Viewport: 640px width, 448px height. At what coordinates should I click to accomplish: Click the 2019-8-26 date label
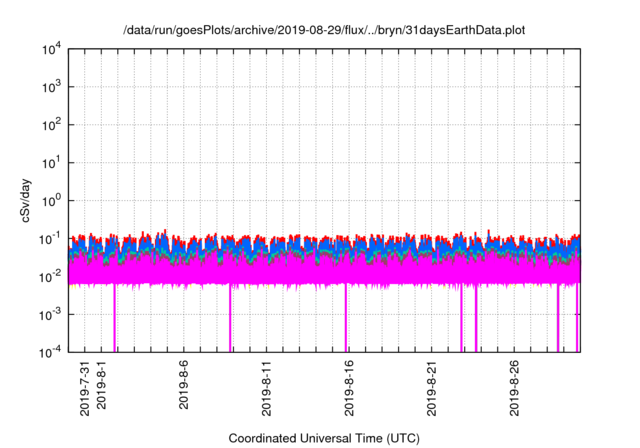tap(514, 388)
